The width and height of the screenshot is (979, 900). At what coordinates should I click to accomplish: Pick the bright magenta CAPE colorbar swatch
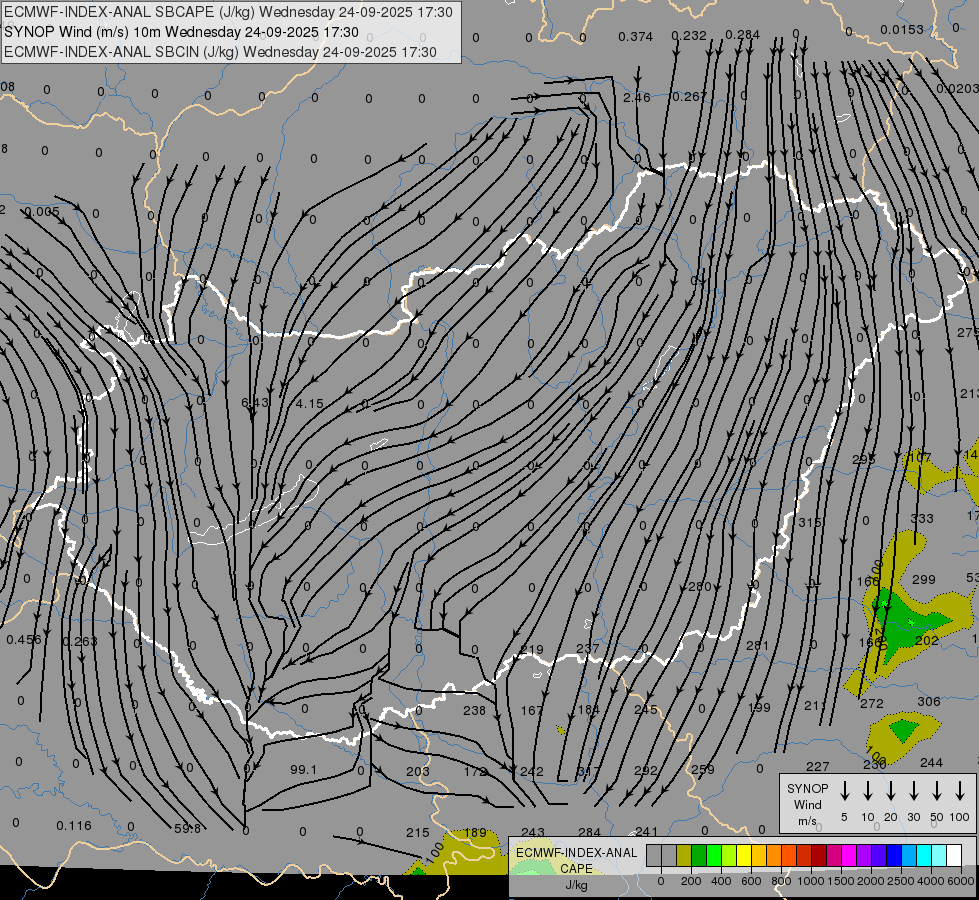849,855
